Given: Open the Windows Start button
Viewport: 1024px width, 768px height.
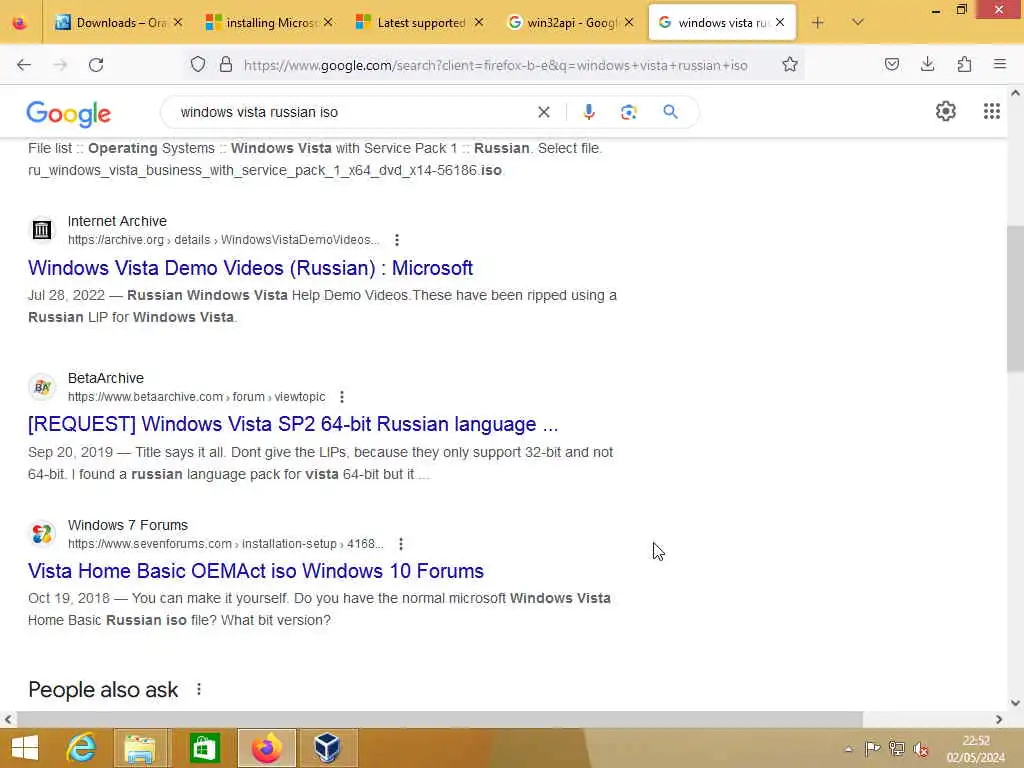Looking at the screenshot, I should click(x=25, y=748).
